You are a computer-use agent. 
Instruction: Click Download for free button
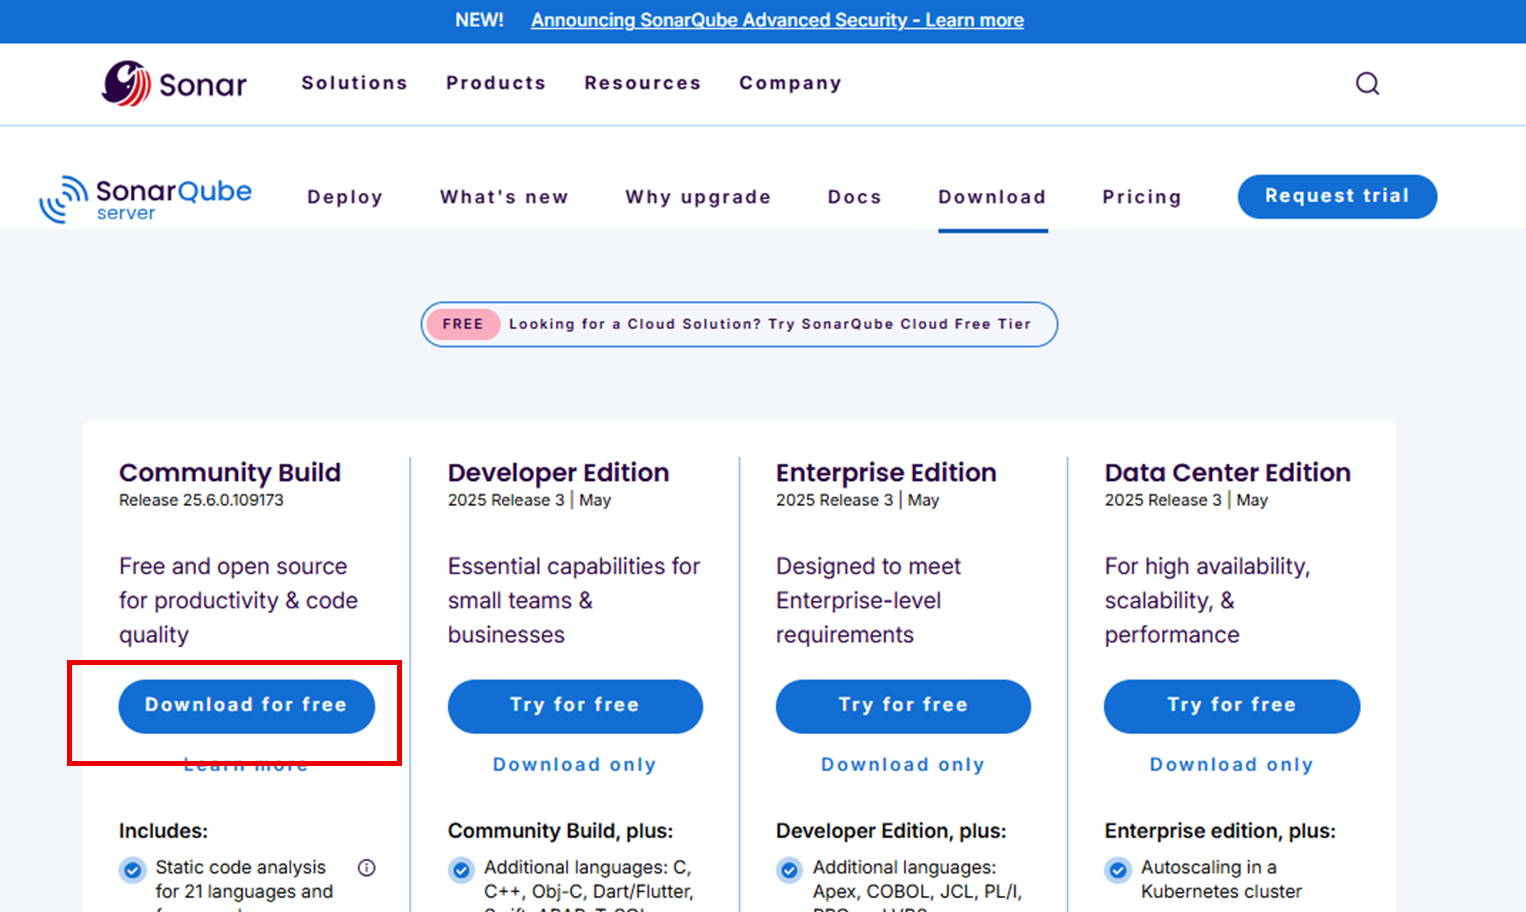coord(246,706)
